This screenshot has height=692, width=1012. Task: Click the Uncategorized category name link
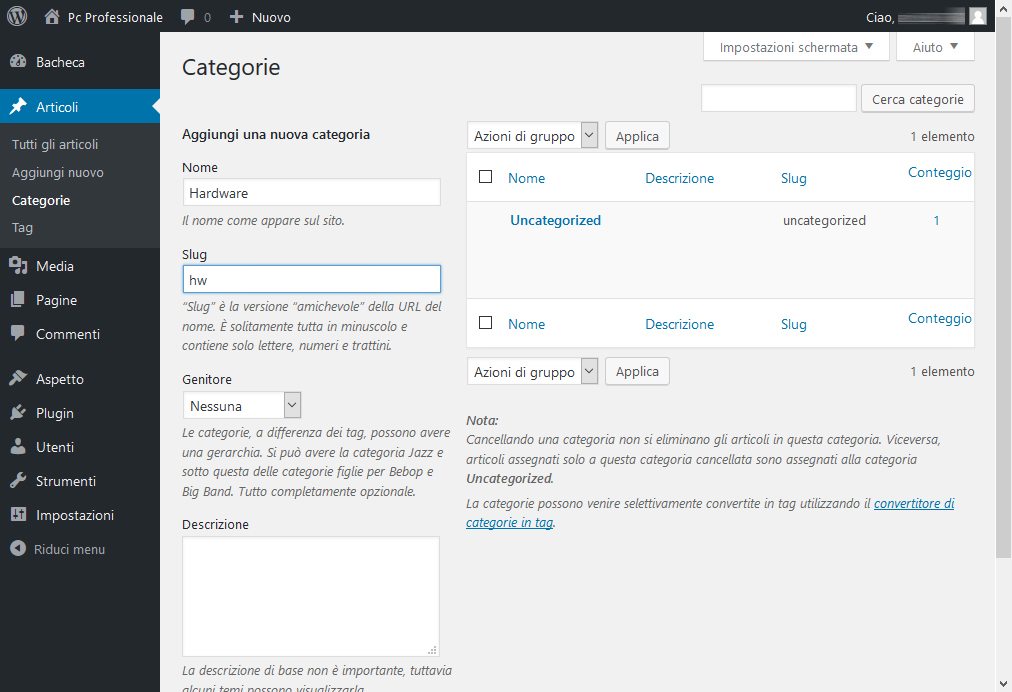click(x=555, y=220)
